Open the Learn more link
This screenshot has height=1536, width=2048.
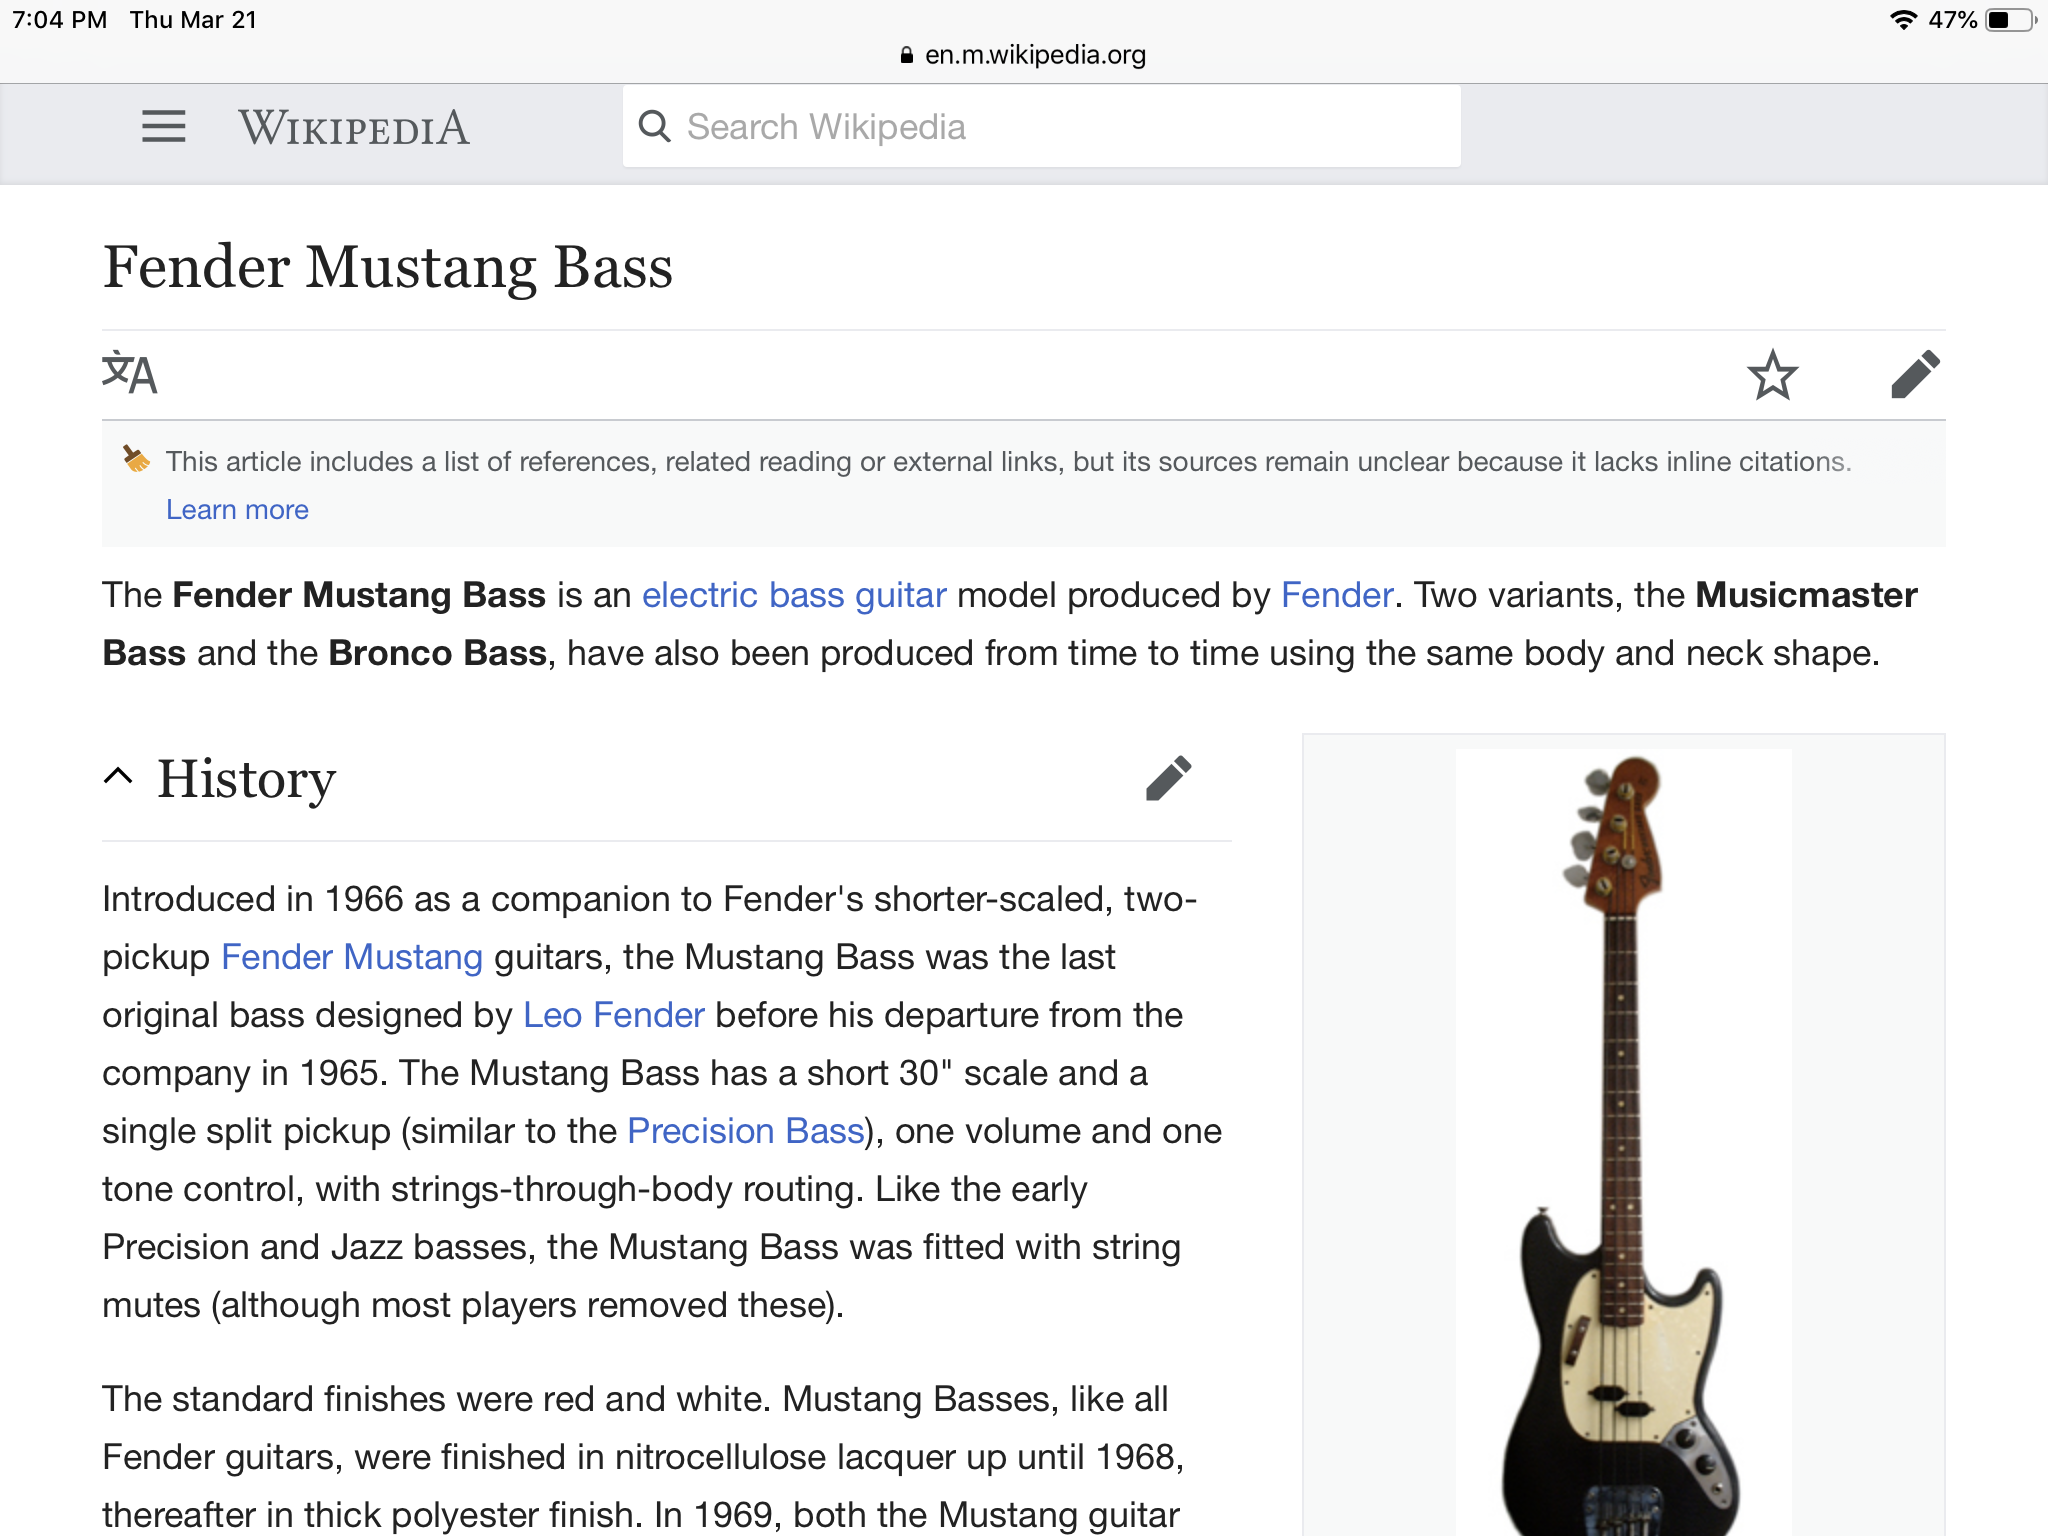237,510
